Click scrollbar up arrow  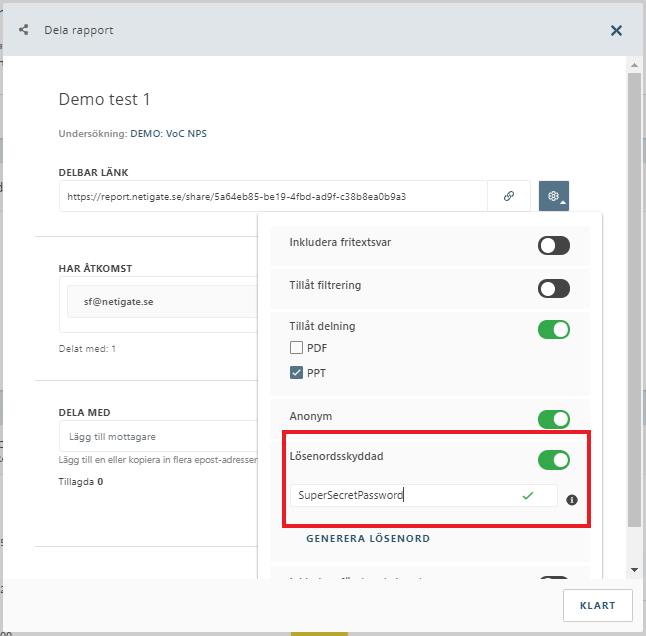[634, 65]
